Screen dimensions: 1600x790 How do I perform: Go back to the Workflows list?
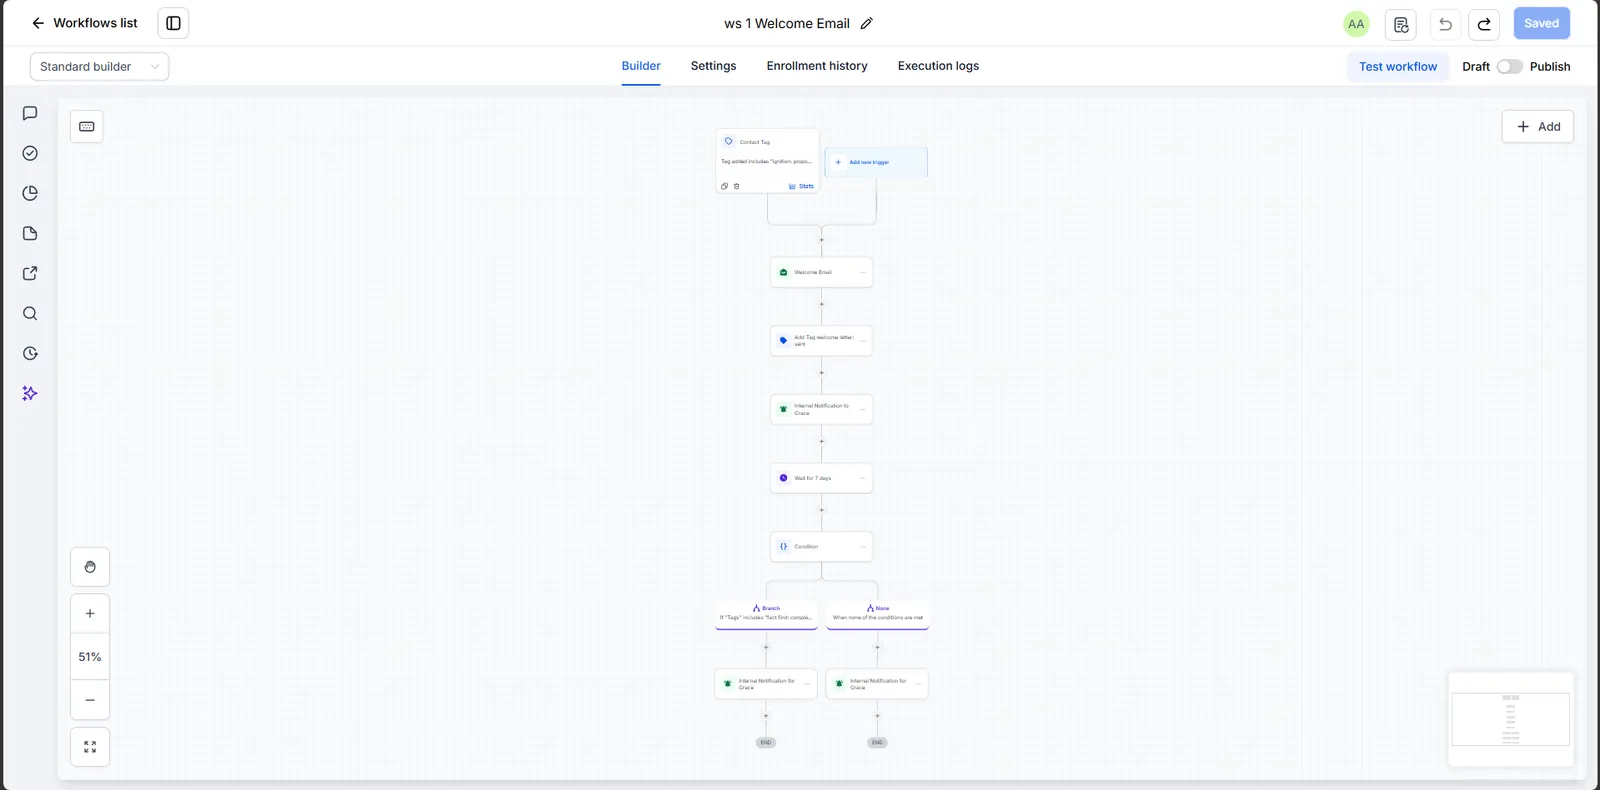pos(84,23)
